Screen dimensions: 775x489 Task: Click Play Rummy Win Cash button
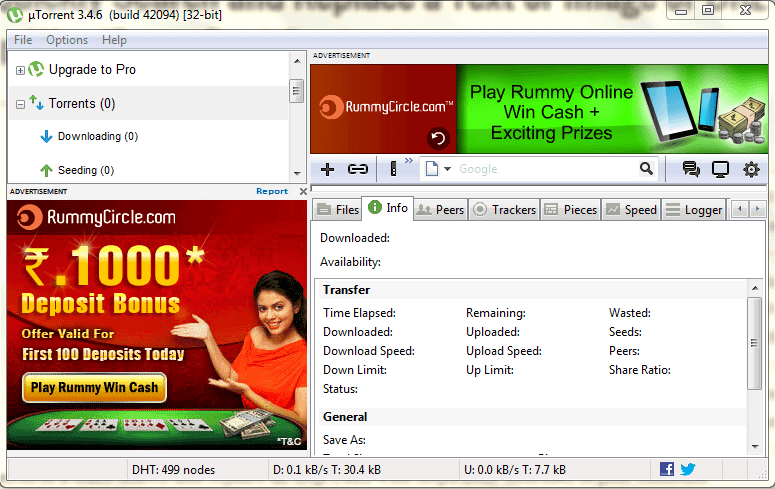(94, 388)
